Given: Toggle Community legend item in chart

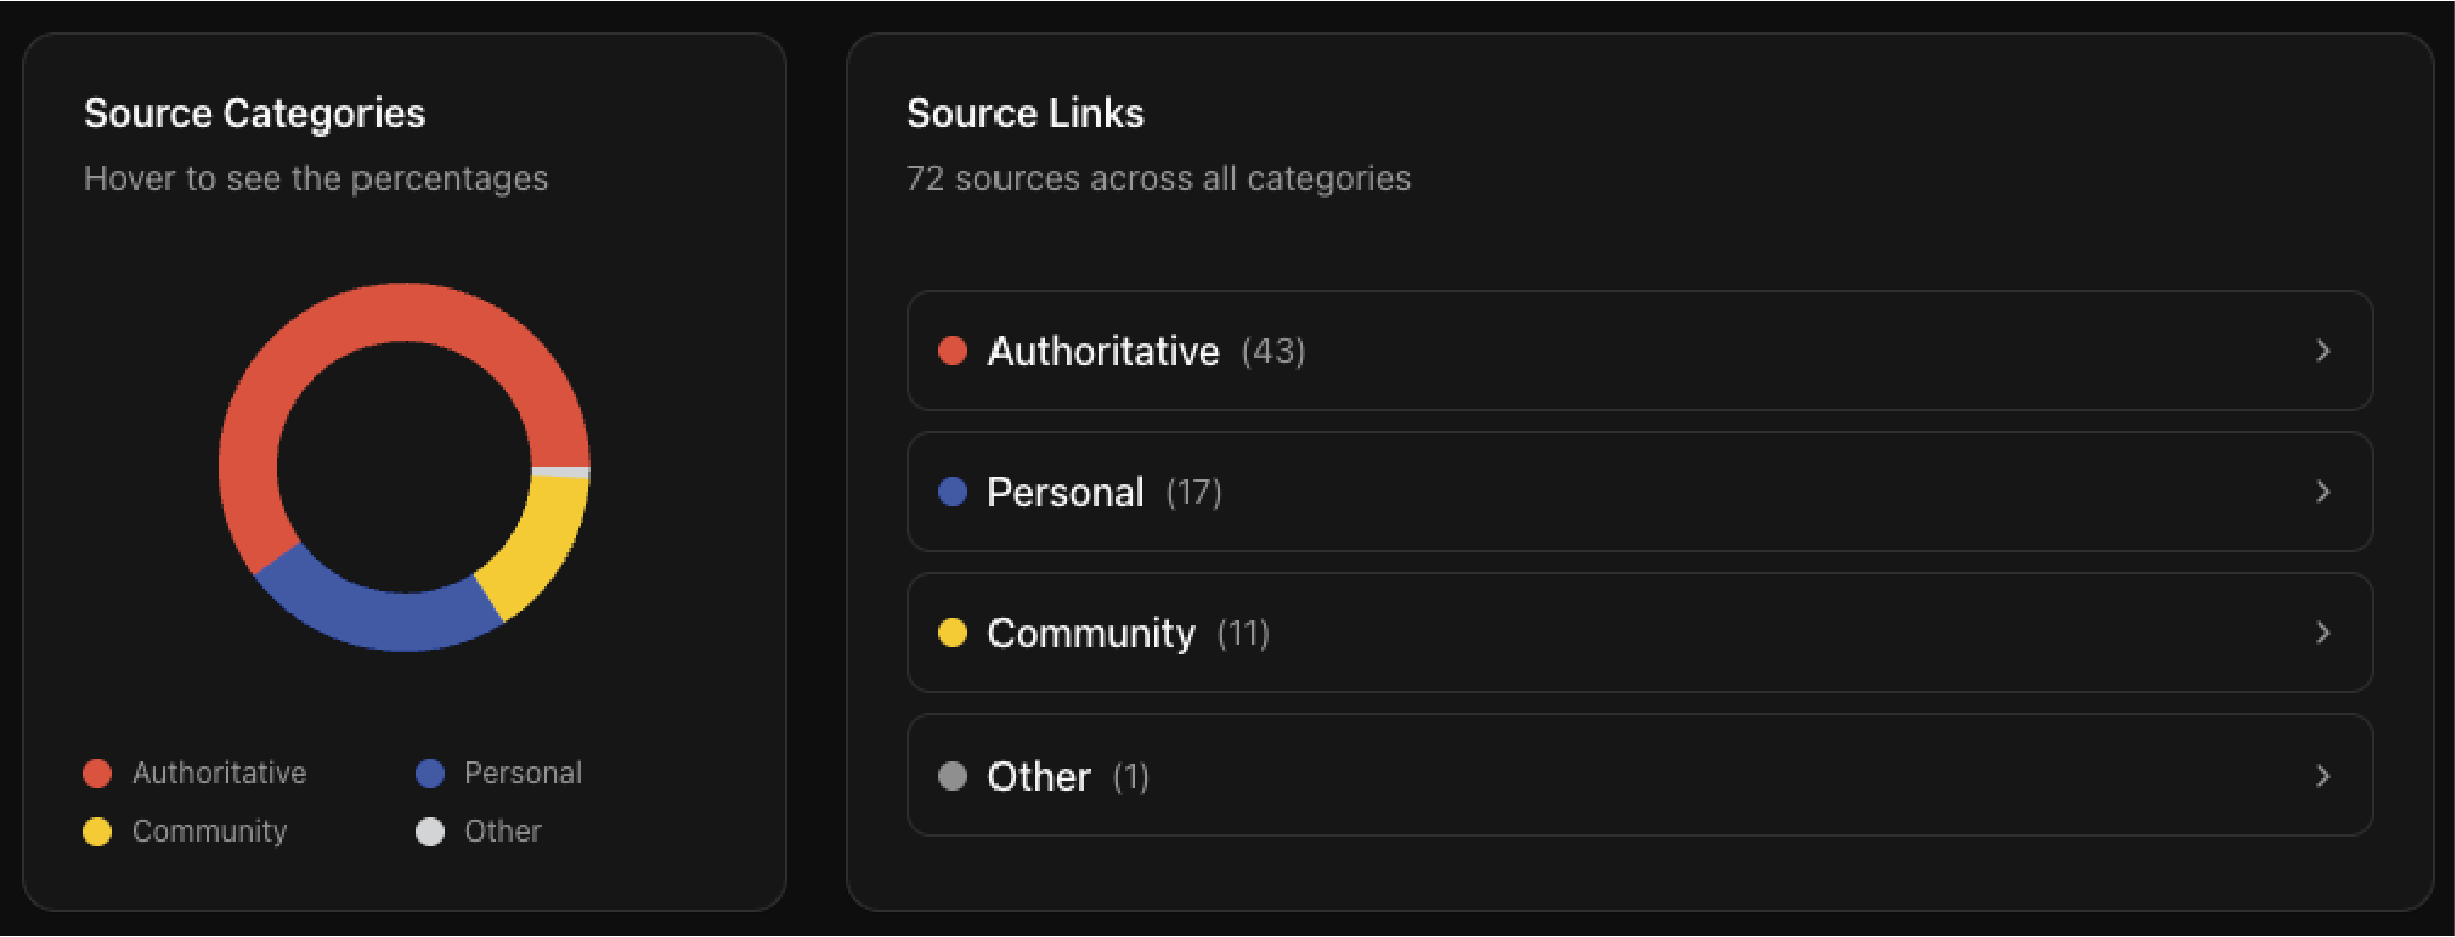Looking at the screenshot, I should pyautogui.click(x=185, y=831).
